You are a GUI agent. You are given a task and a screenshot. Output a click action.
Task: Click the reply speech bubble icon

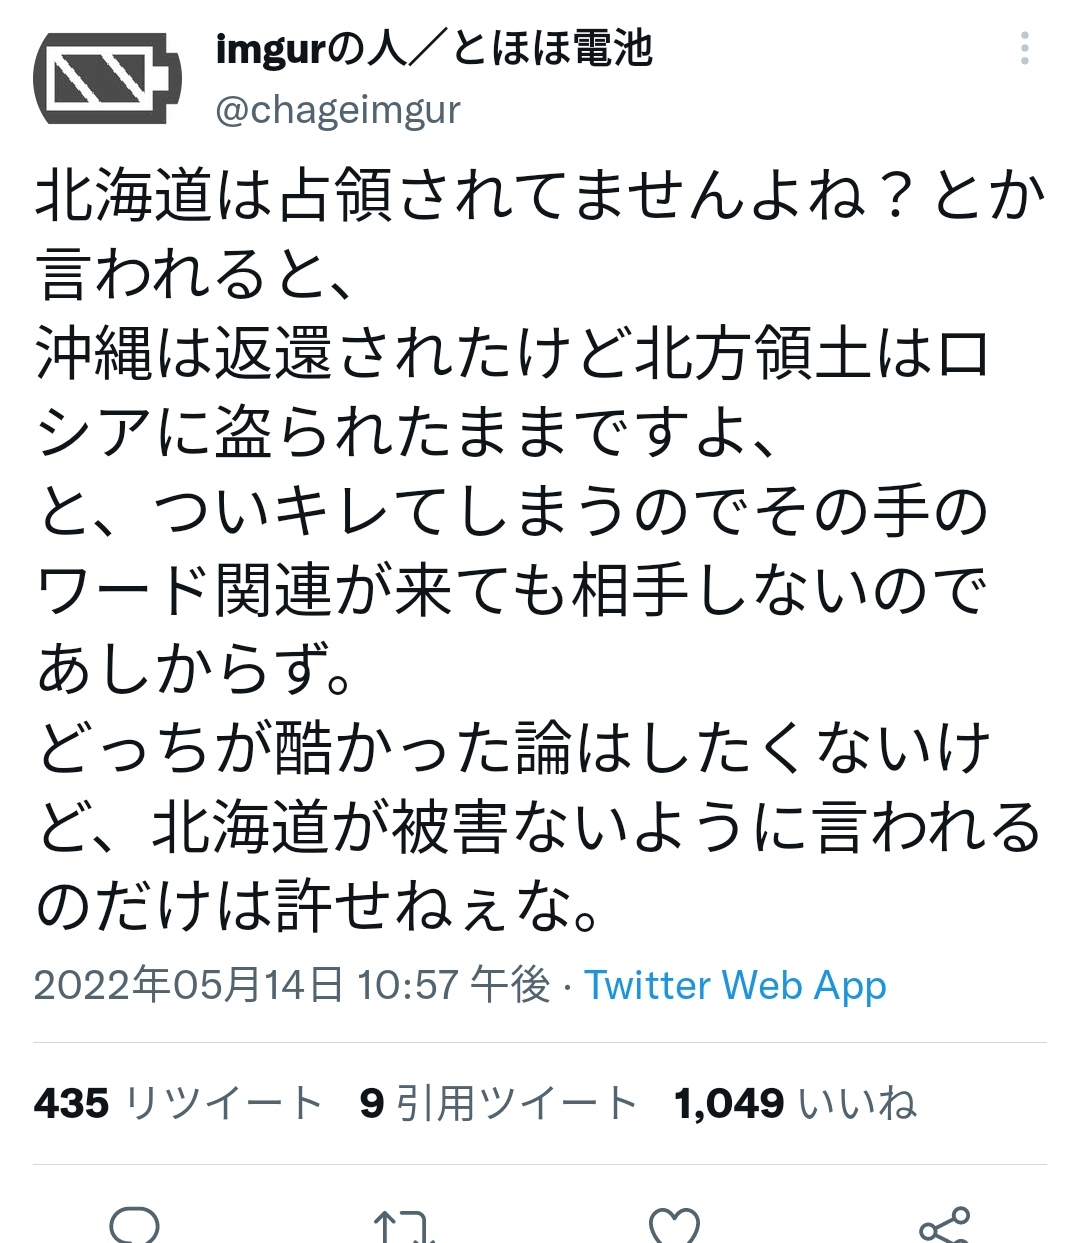point(135,1225)
